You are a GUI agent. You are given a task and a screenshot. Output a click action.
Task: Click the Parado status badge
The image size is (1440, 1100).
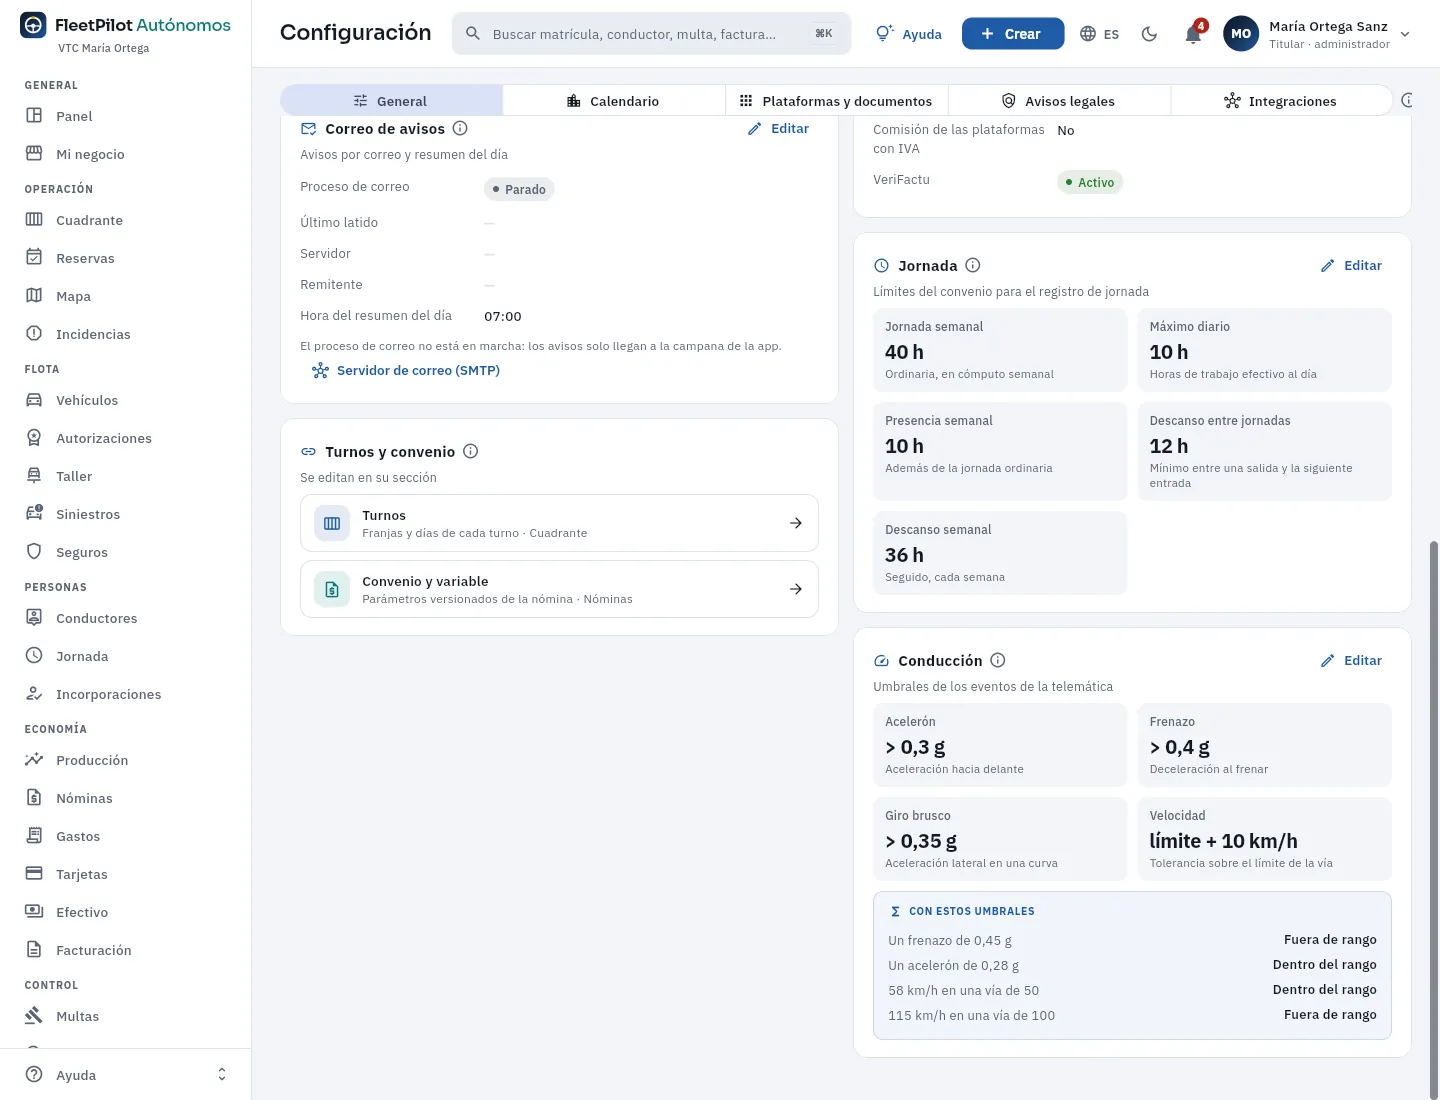[x=519, y=189]
